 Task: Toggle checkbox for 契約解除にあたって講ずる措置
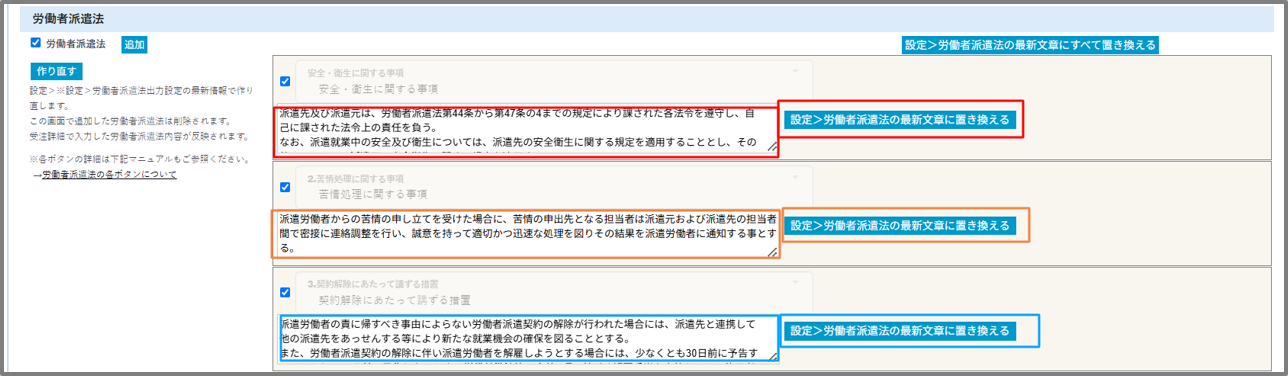coord(286,292)
